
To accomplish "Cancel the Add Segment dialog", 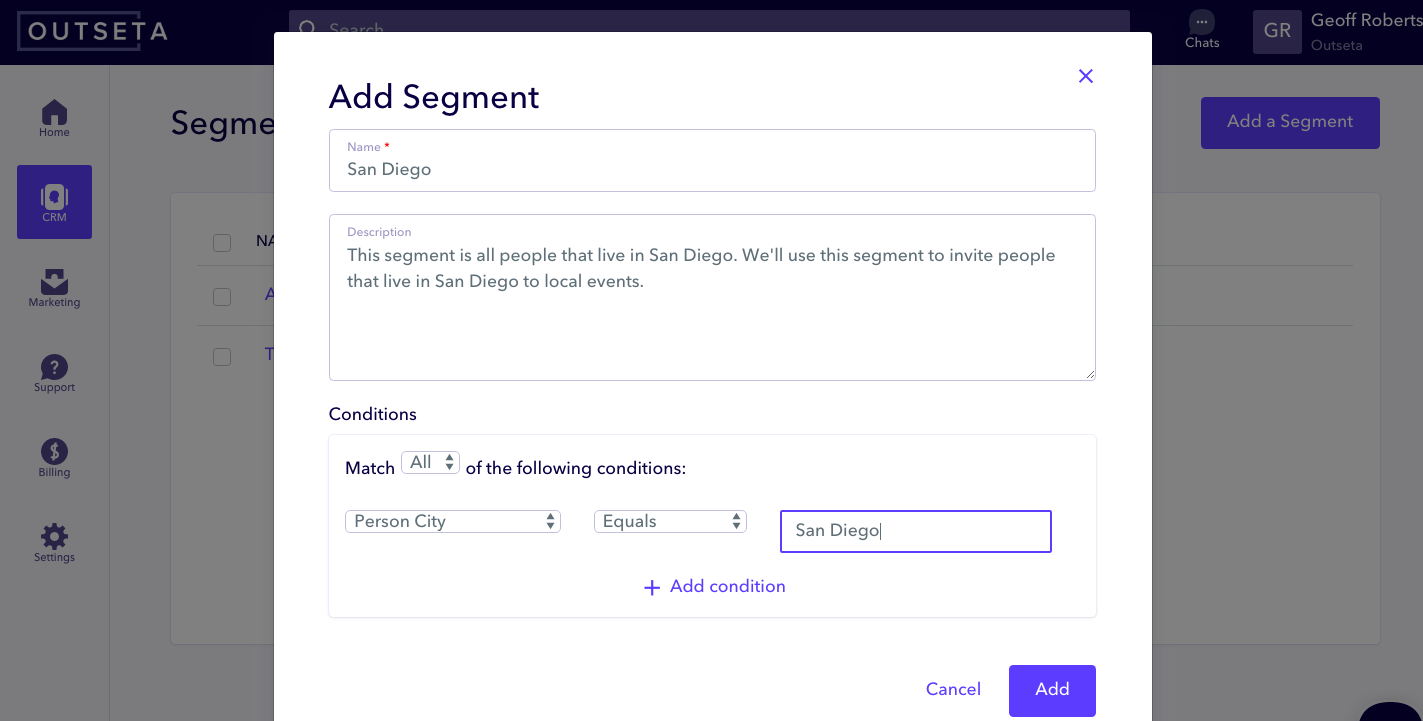I will tap(952, 690).
